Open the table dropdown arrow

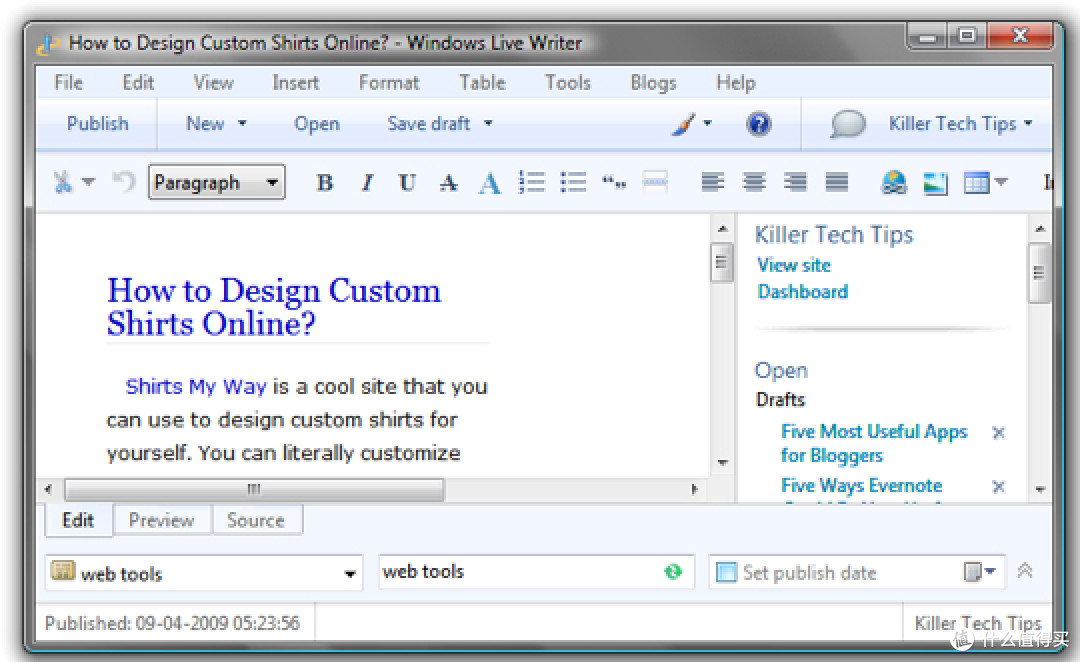point(1001,182)
